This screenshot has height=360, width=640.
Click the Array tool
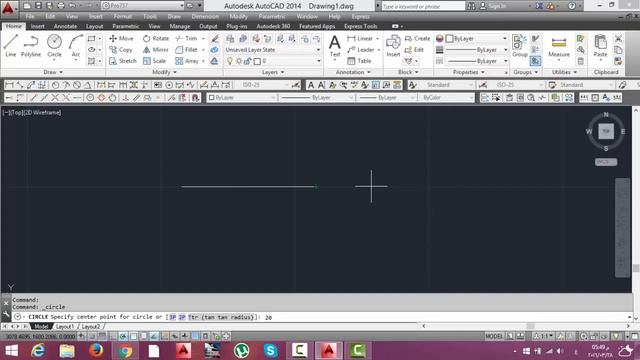187,61
